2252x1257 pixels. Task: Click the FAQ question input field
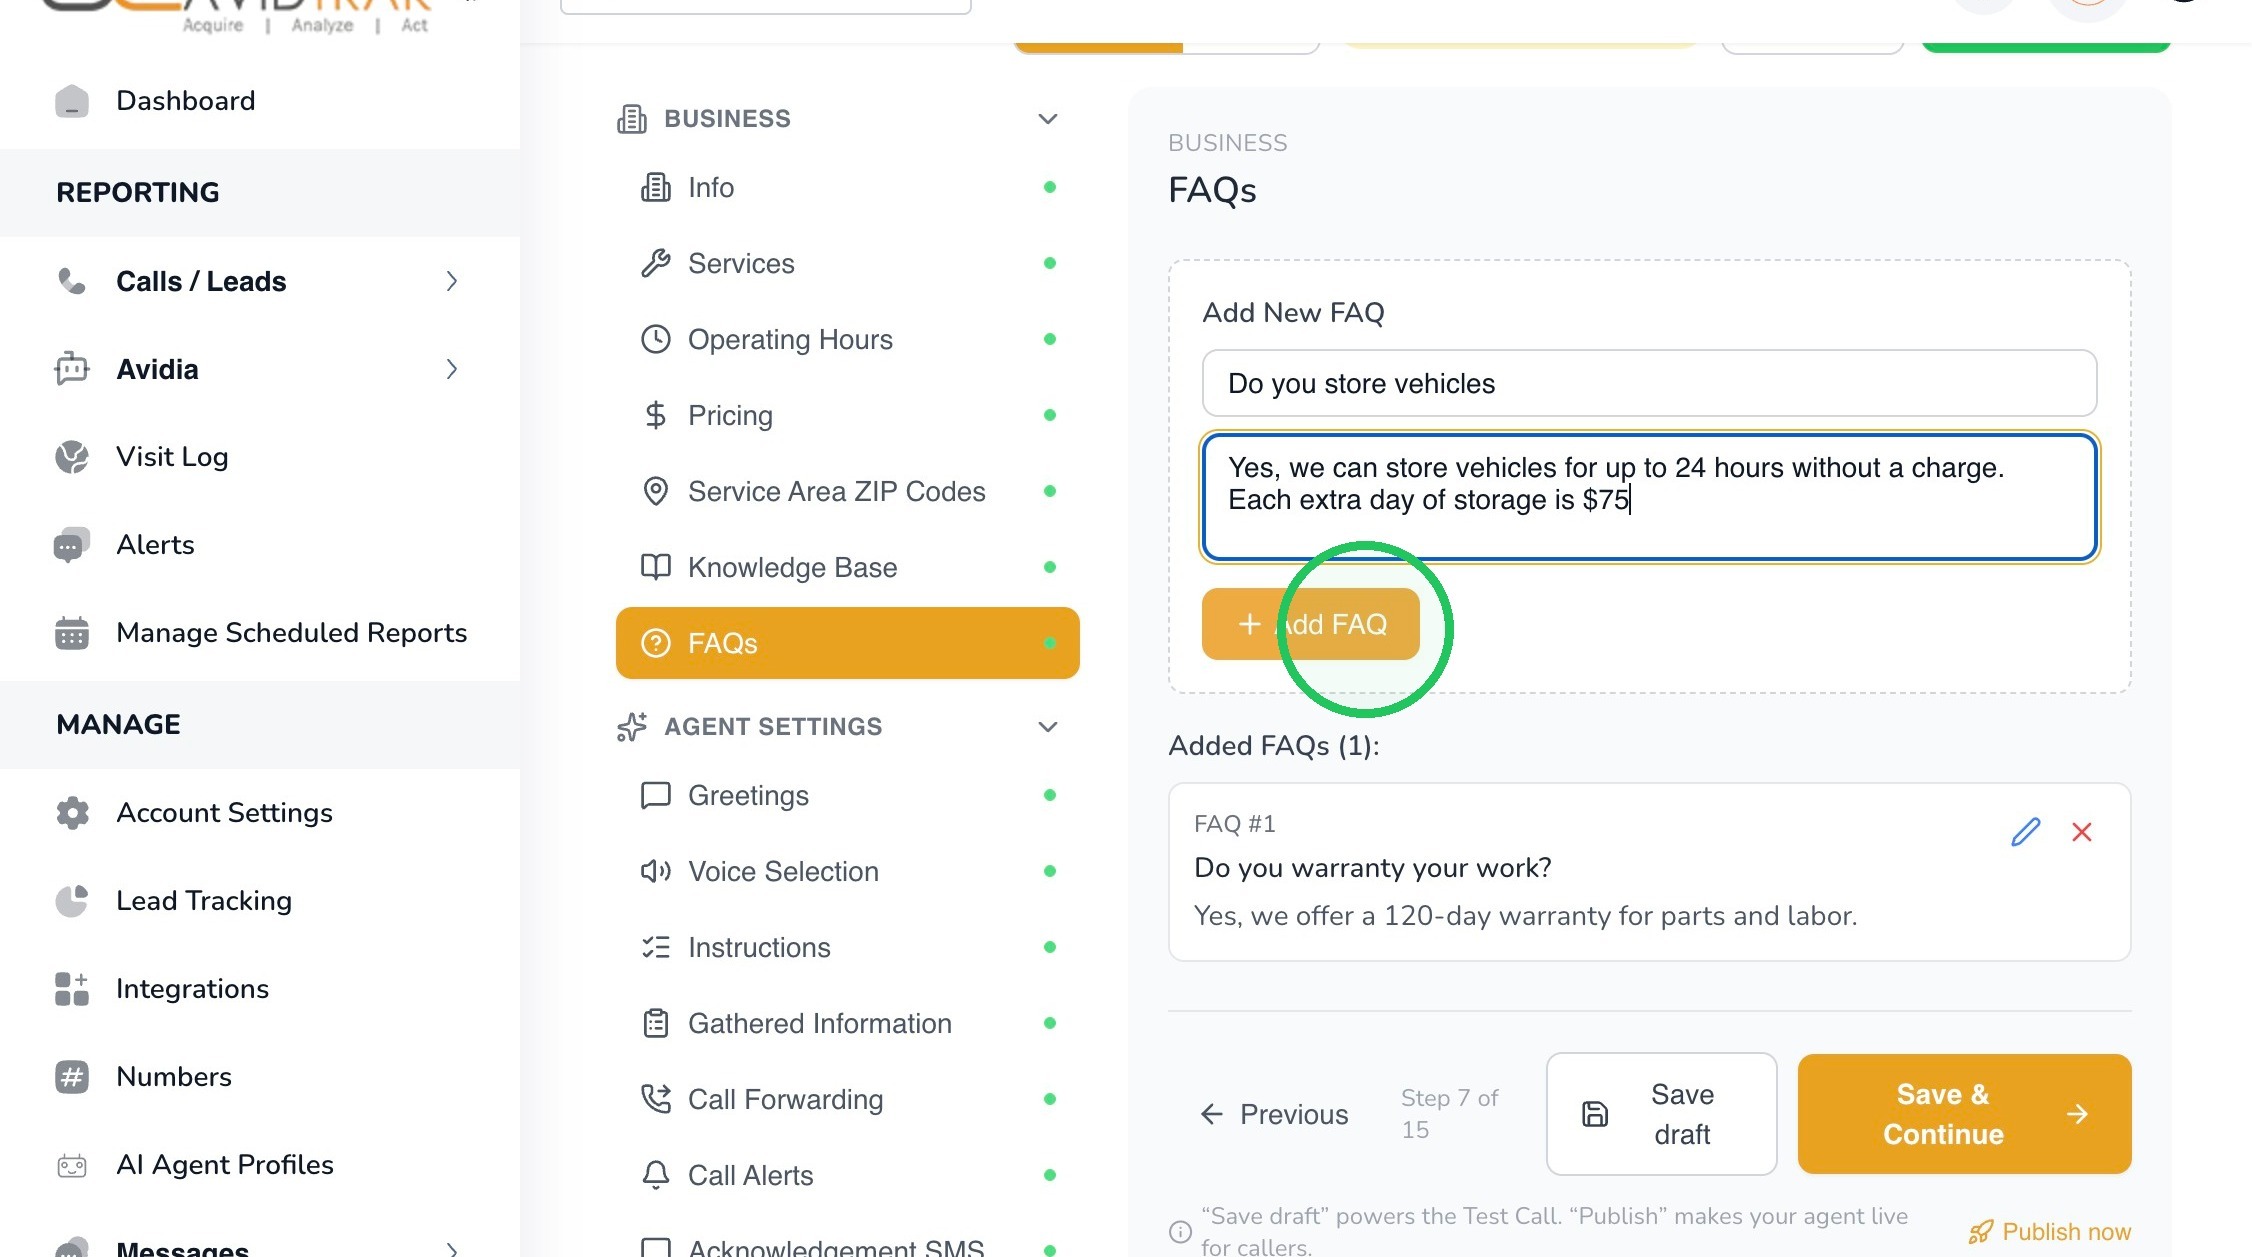(1649, 383)
